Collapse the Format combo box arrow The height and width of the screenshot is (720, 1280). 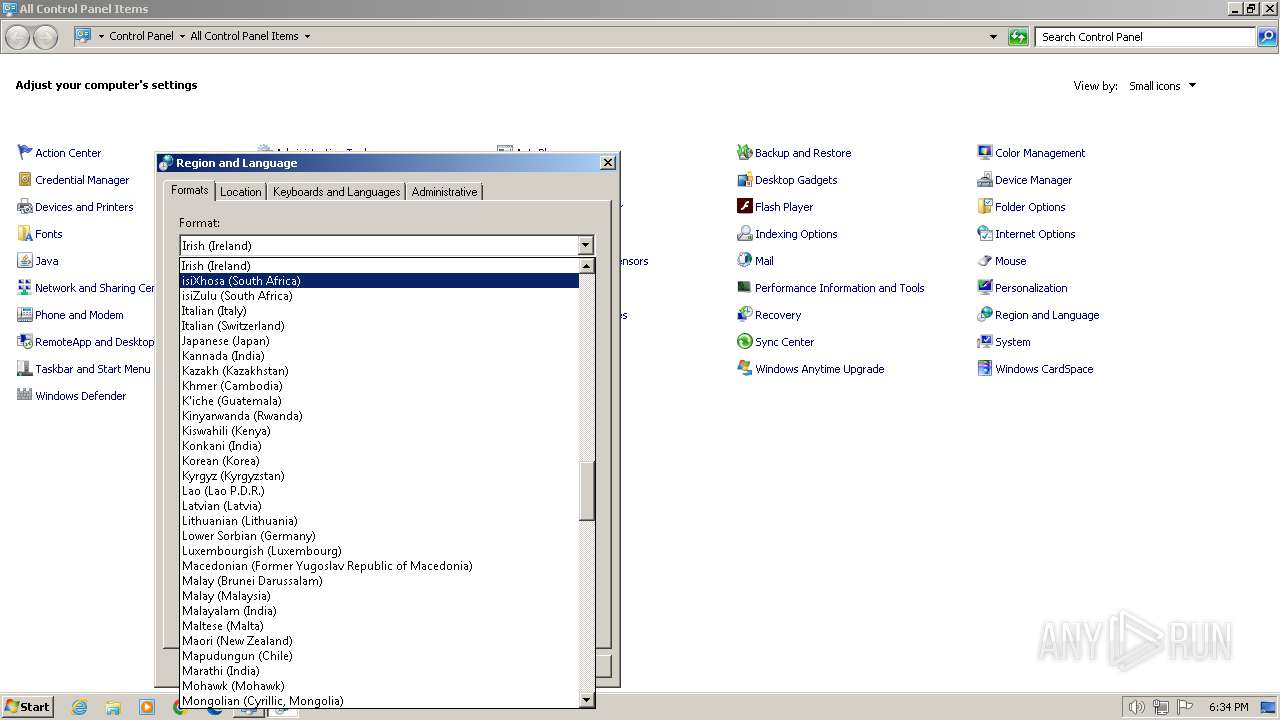tap(585, 245)
